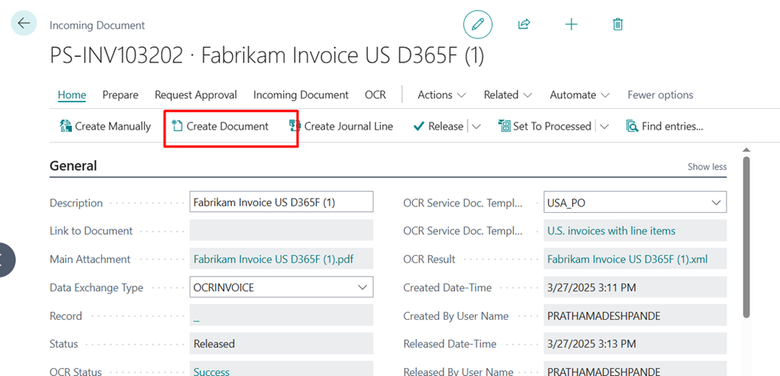Open the OCR Service Doc. Template dropdown
Viewport: 780px width, 376px height.
(x=635, y=202)
